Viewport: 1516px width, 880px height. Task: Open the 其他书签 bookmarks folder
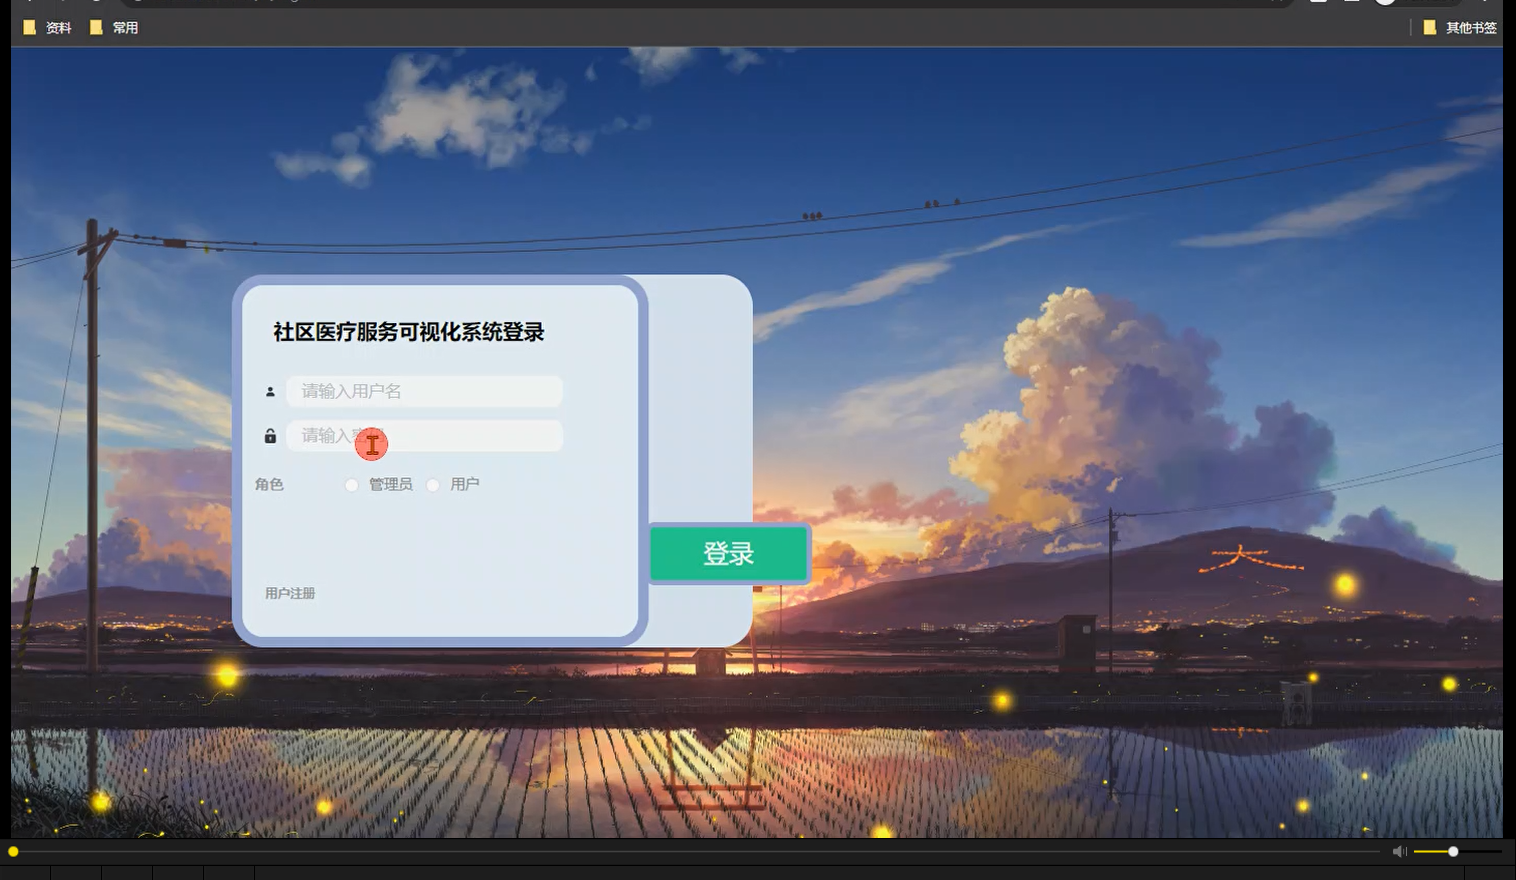(1461, 27)
